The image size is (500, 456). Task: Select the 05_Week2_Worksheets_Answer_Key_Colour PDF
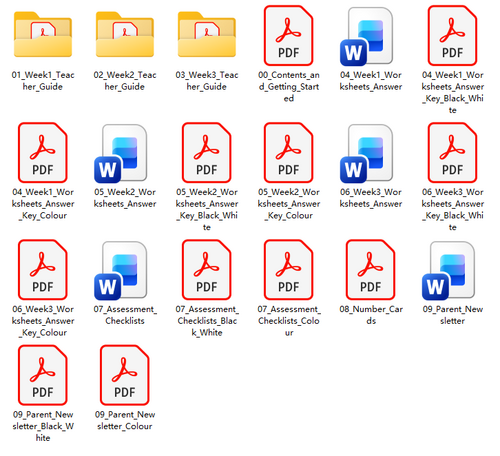[x=289, y=152]
